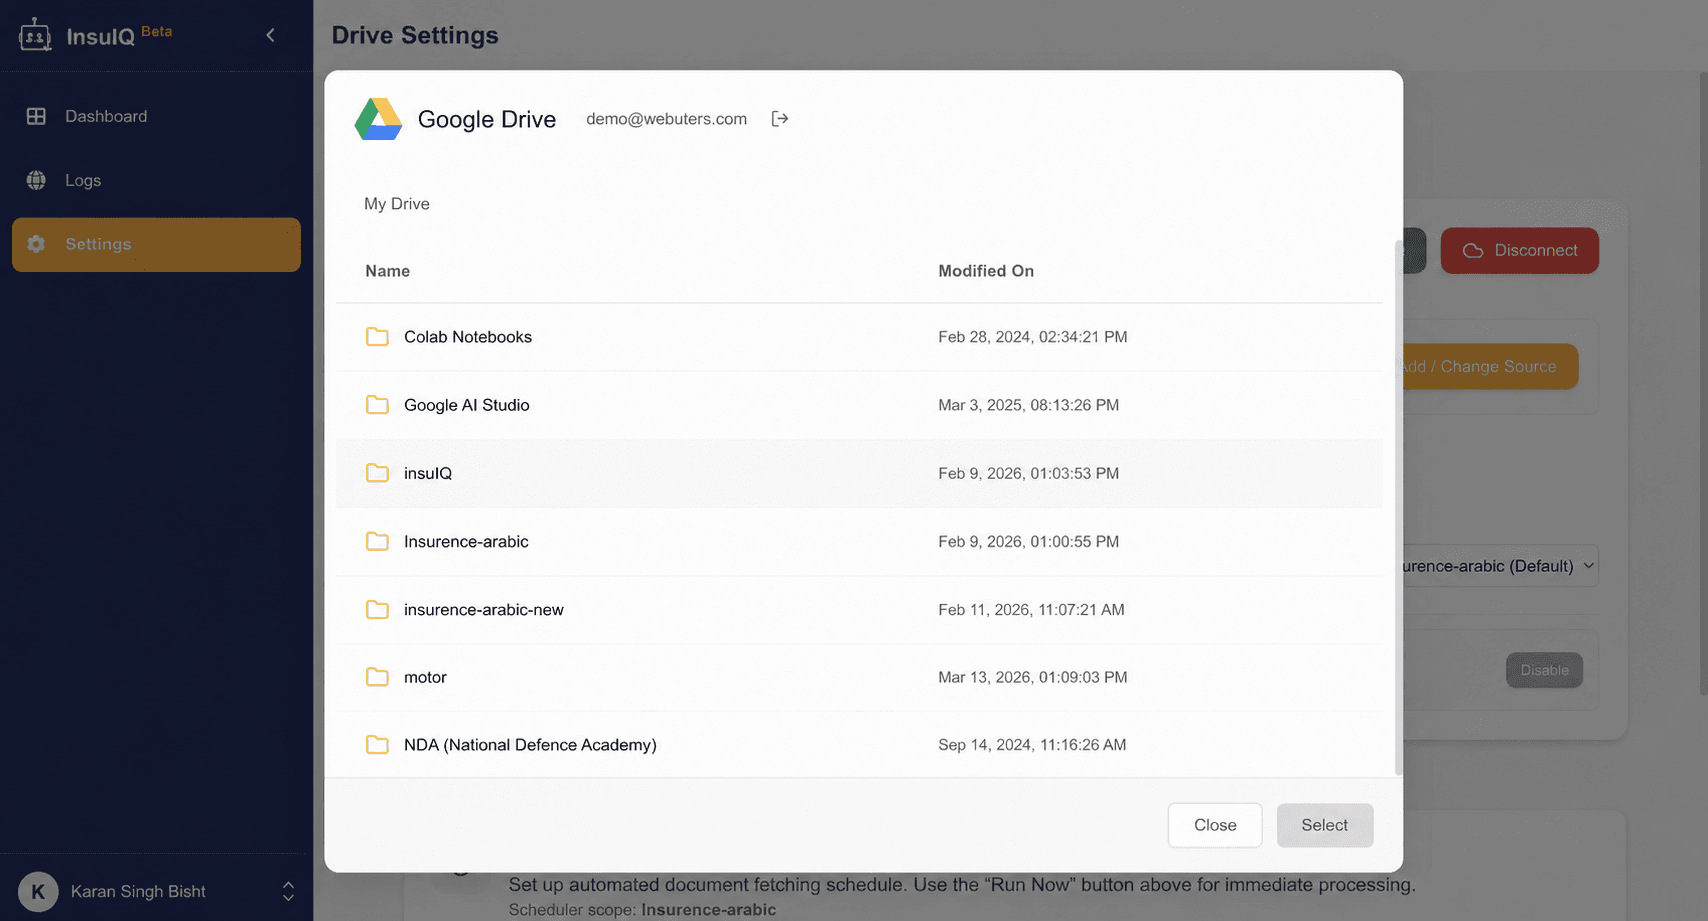Image resolution: width=1708 pixels, height=921 pixels.
Task: Click the Google Drive logo
Action: point(378,119)
